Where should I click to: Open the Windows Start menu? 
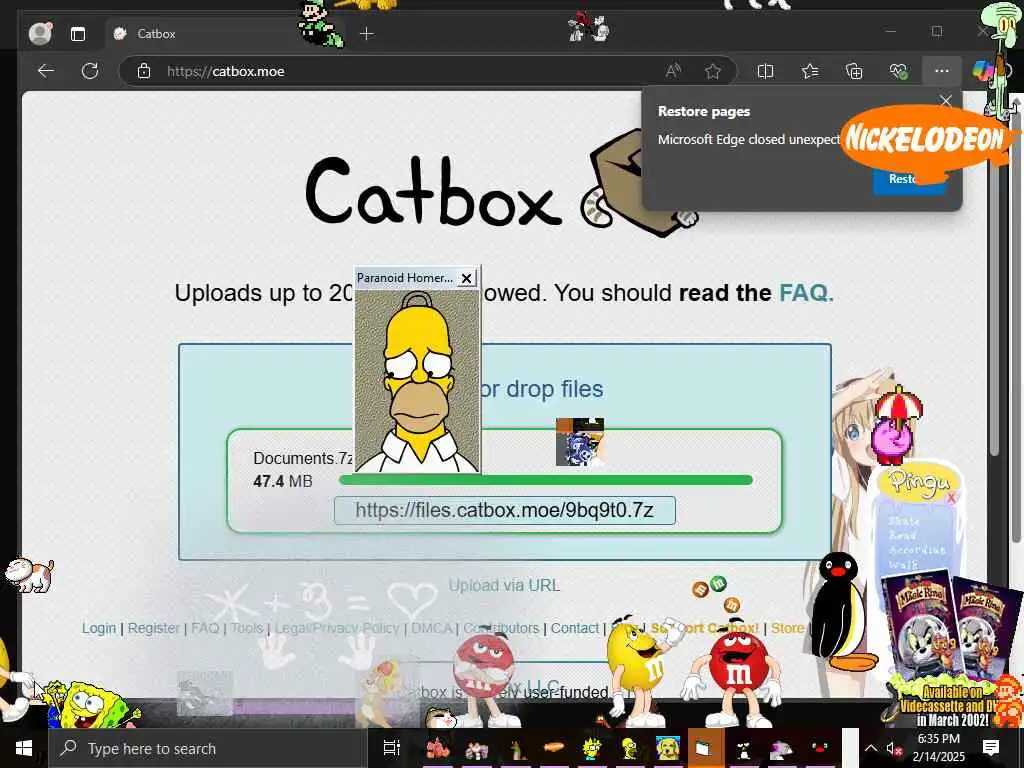point(24,748)
